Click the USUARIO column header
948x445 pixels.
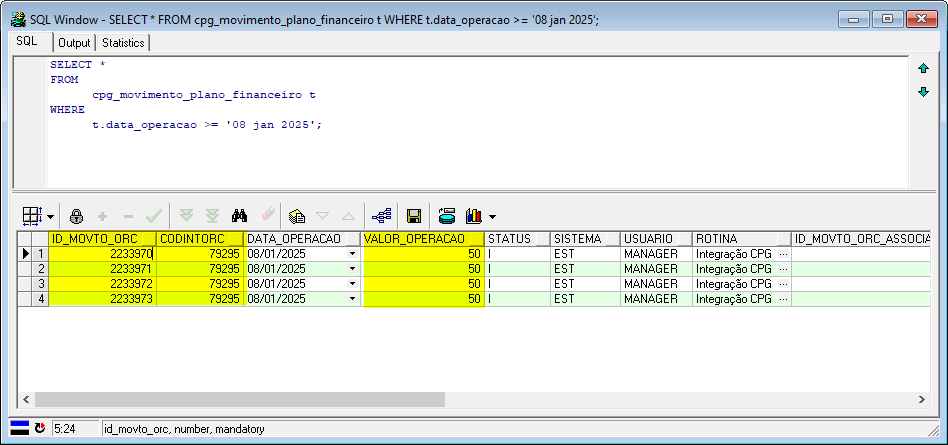click(x=657, y=239)
